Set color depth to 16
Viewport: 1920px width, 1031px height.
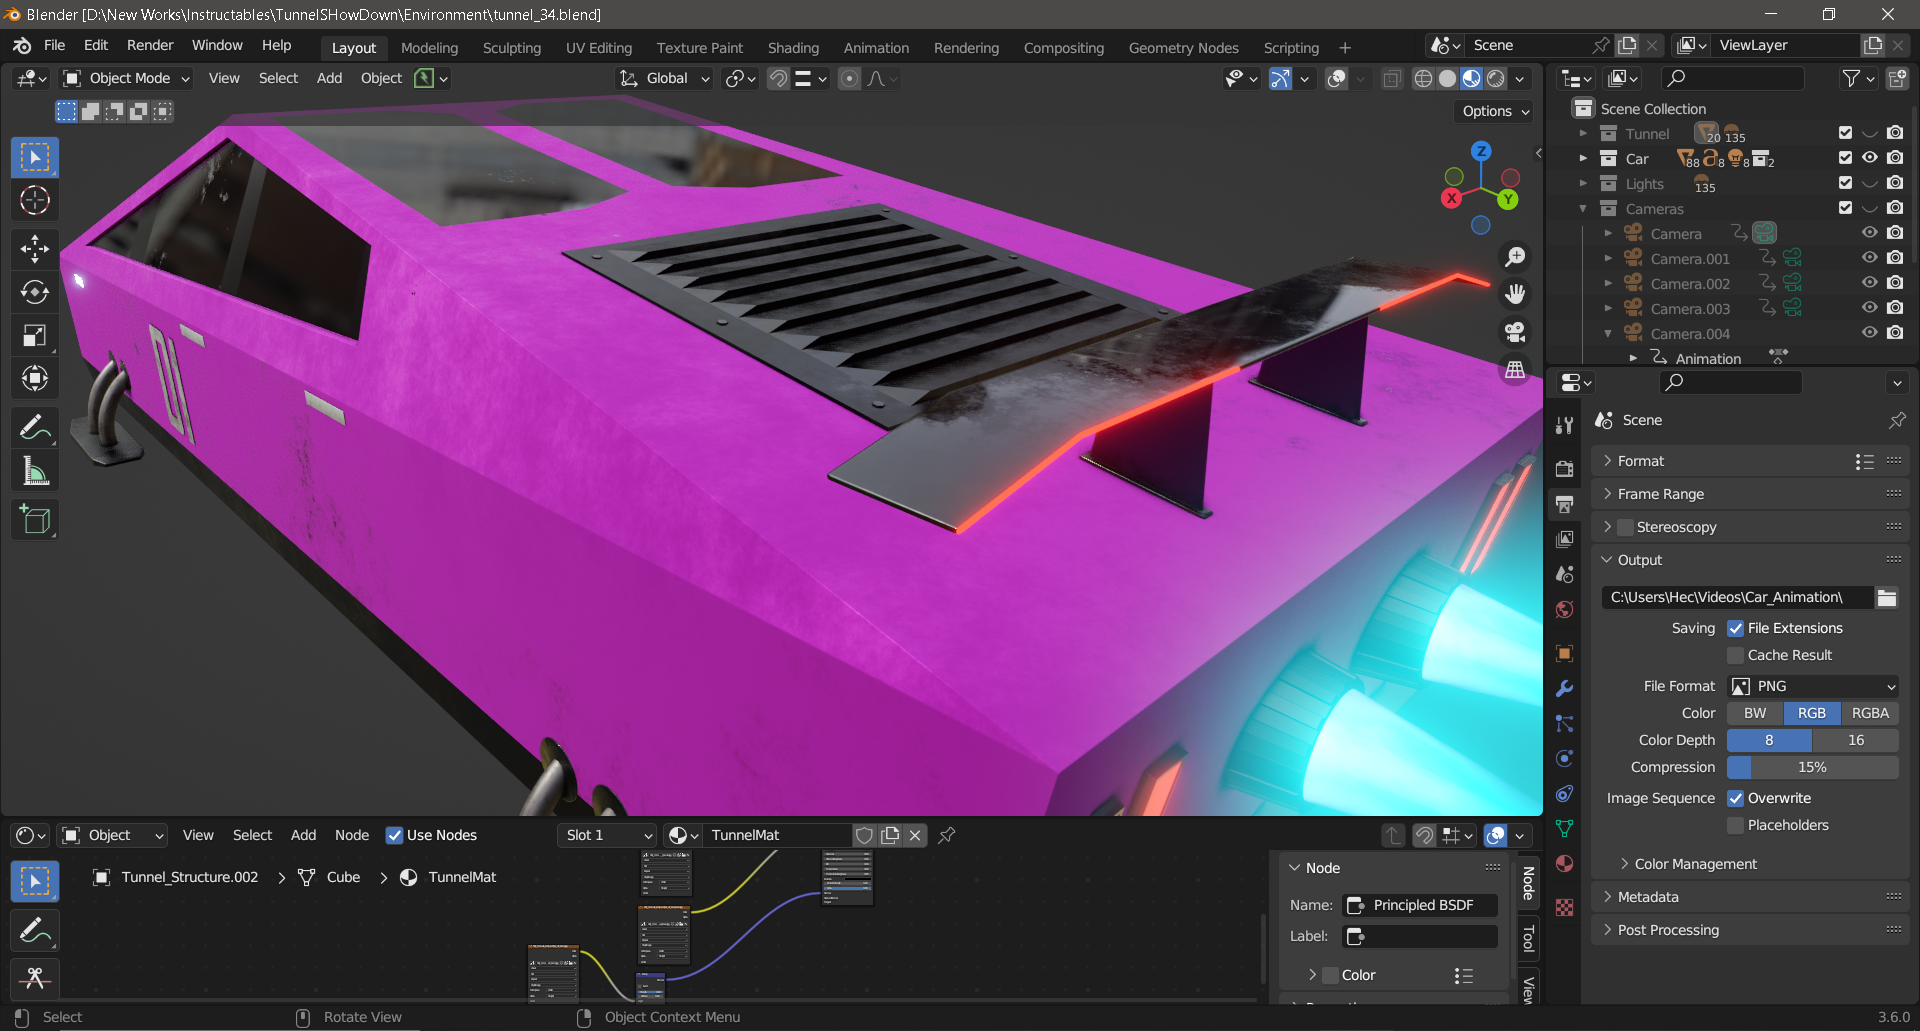click(1856, 740)
